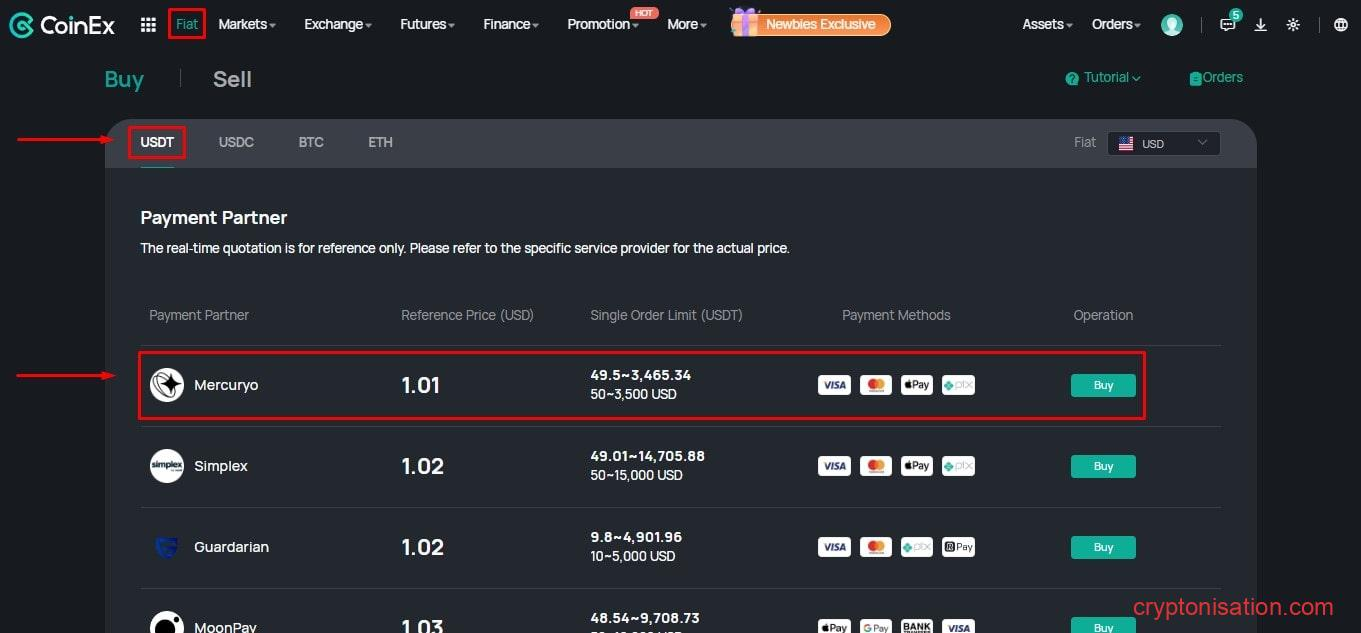Click the Newbies Exclusive gift banner

(810, 24)
